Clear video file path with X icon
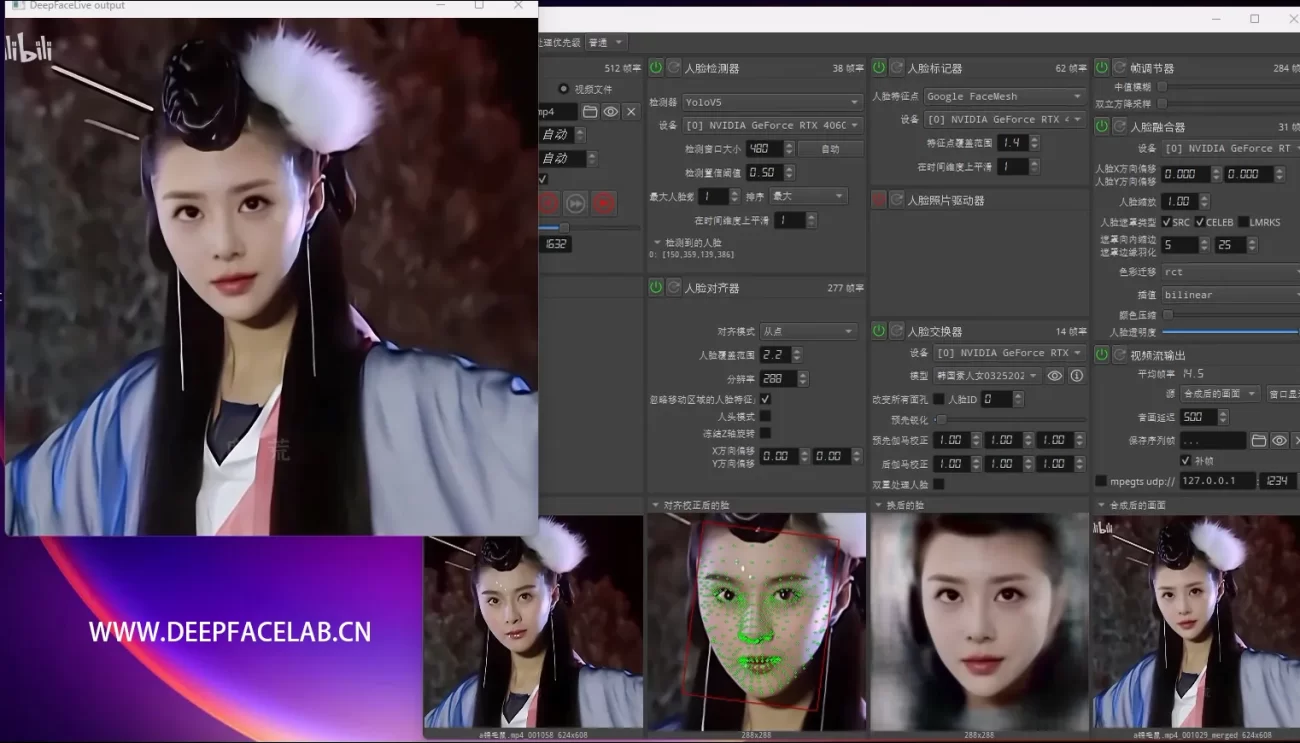The width and height of the screenshot is (1300, 743). point(631,112)
